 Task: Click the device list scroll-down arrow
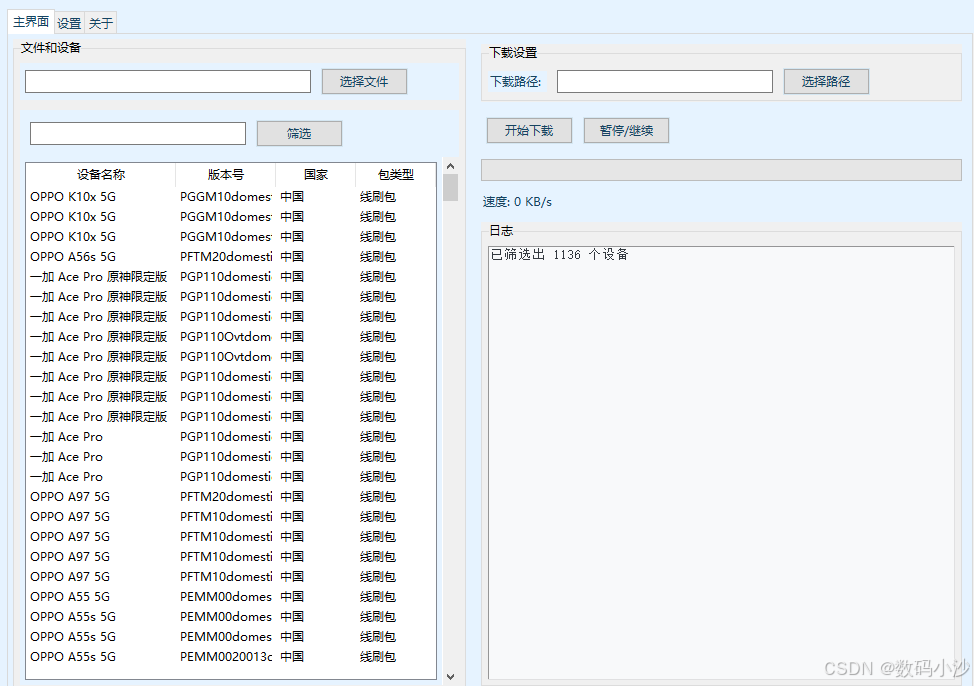point(450,677)
